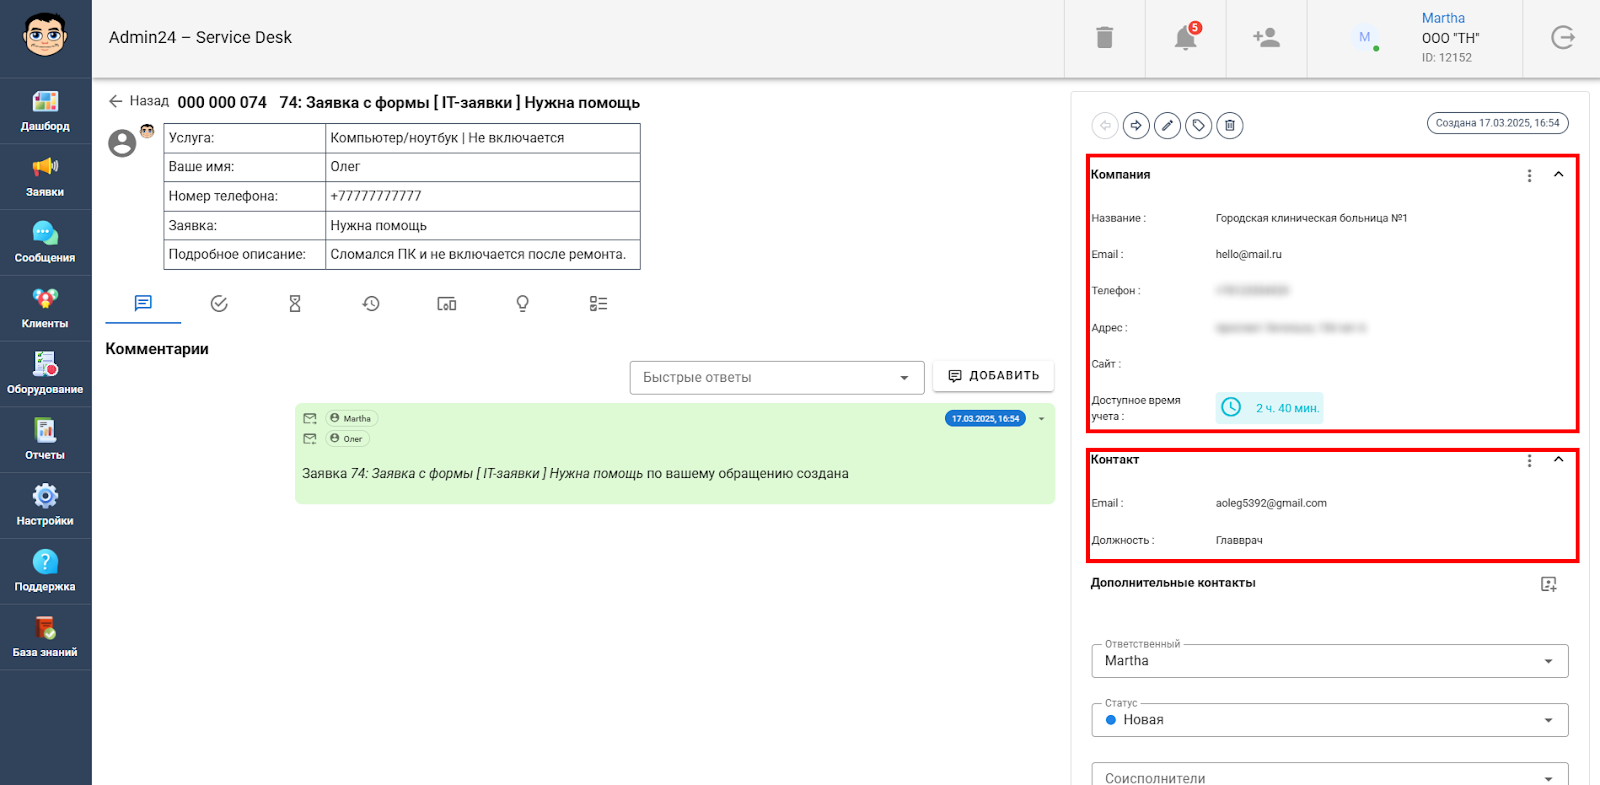The image size is (1600, 785).
Task: Open Заявки in the left sidebar
Action: pyautogui.click(x=45, y=177)
